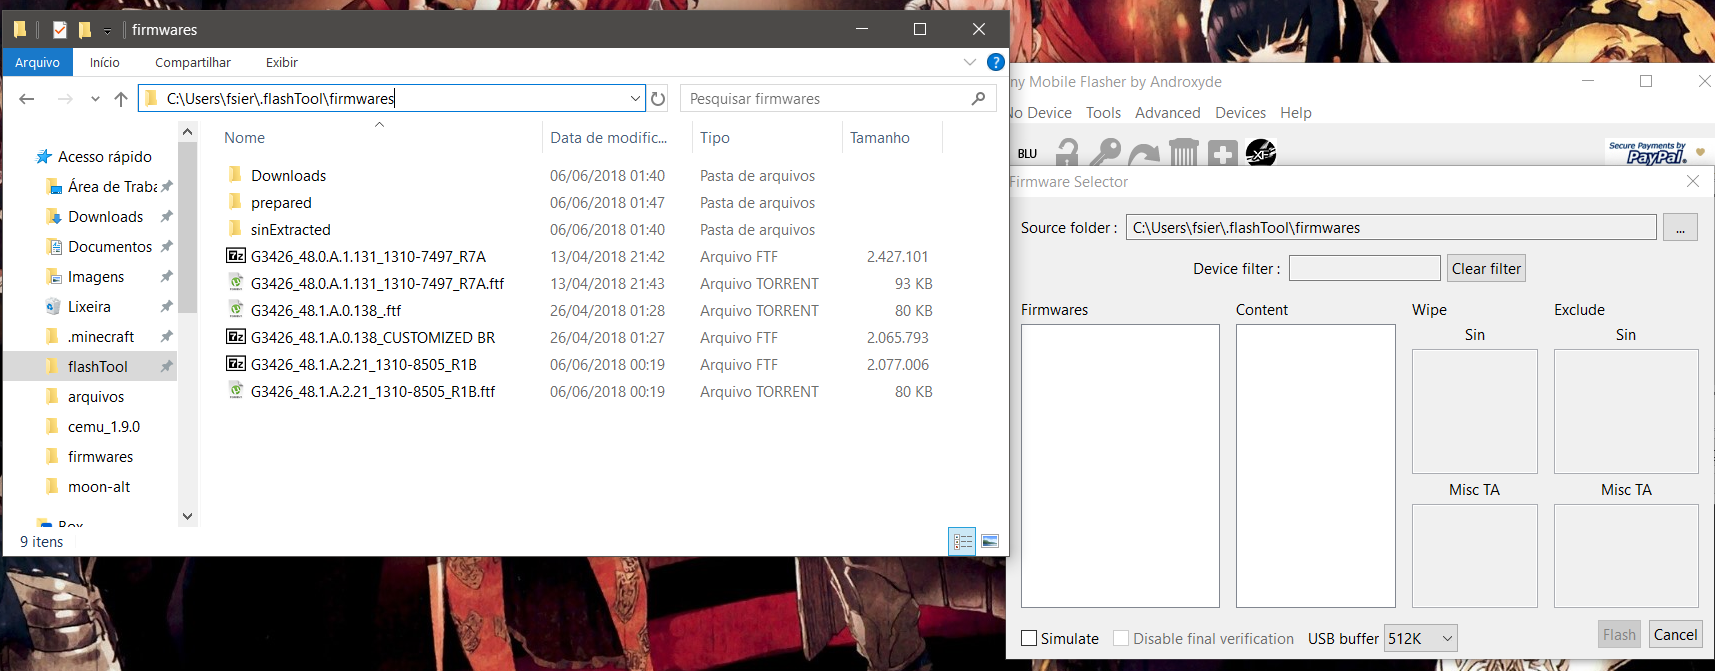Open the Help menu in Flashtool
The image size is (1715, 671).
click(1295, 113)
